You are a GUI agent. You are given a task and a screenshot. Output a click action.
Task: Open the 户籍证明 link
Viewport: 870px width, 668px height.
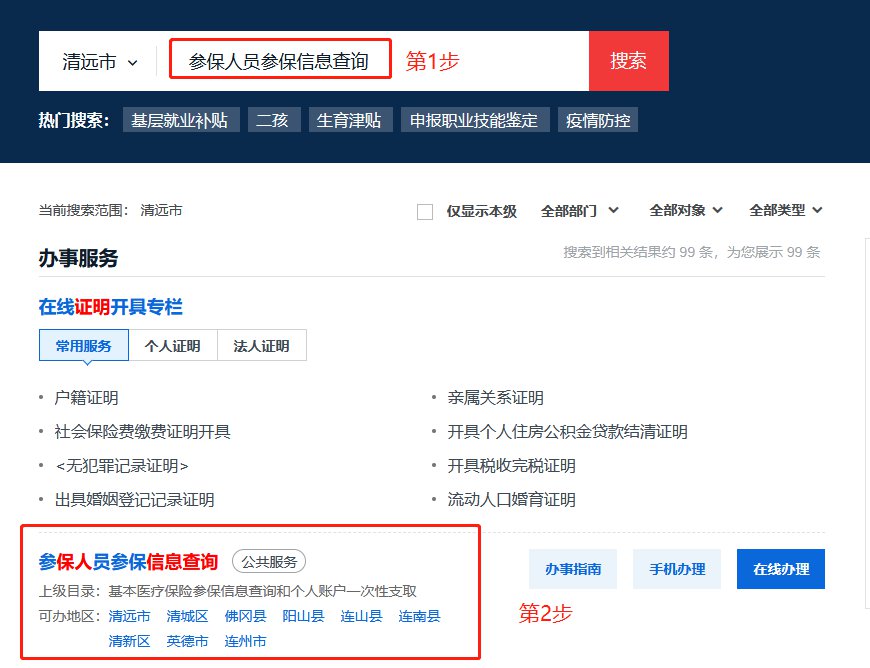coord(86,398)
